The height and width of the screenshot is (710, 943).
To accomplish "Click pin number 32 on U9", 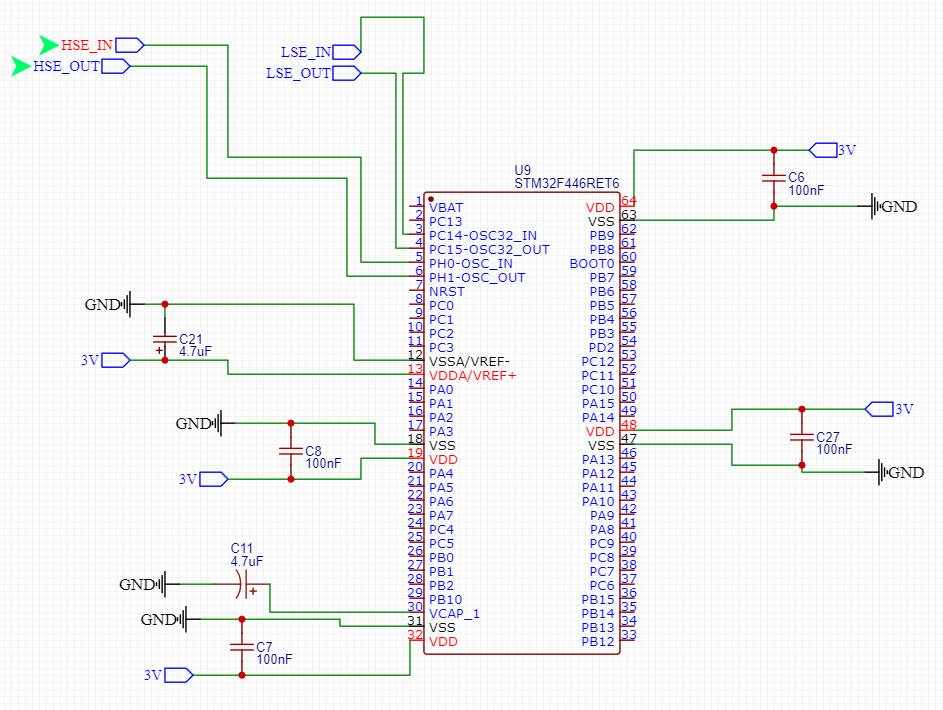I will (416, 634).
